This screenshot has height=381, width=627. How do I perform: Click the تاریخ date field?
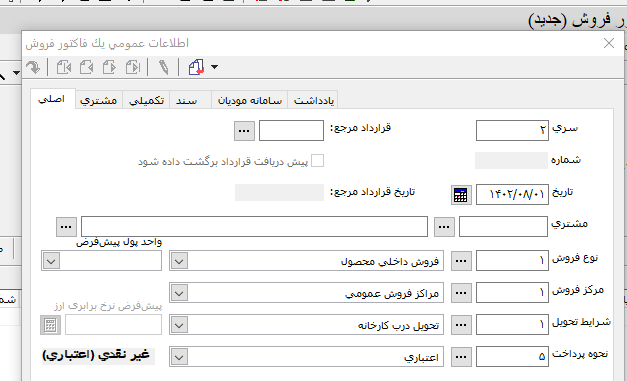pyautogui.click(x=512, y=195)
